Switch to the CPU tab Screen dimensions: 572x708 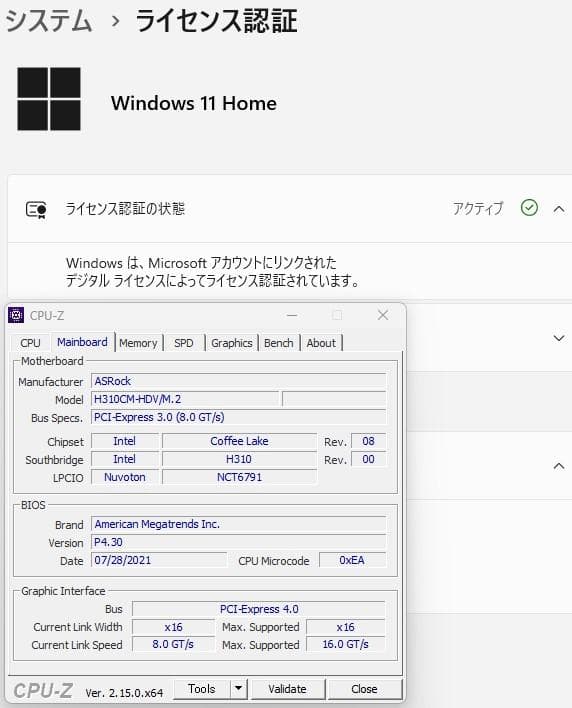point(30,343)
